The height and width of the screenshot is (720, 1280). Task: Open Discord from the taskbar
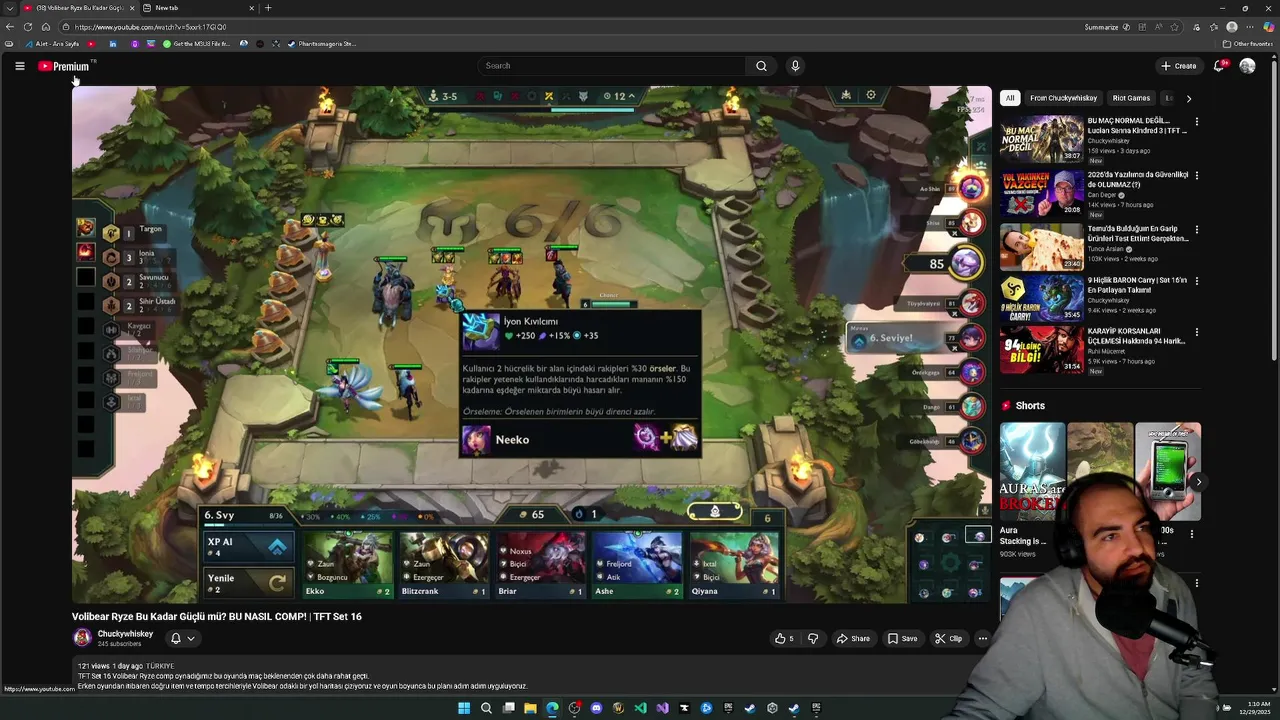[596, 708]
